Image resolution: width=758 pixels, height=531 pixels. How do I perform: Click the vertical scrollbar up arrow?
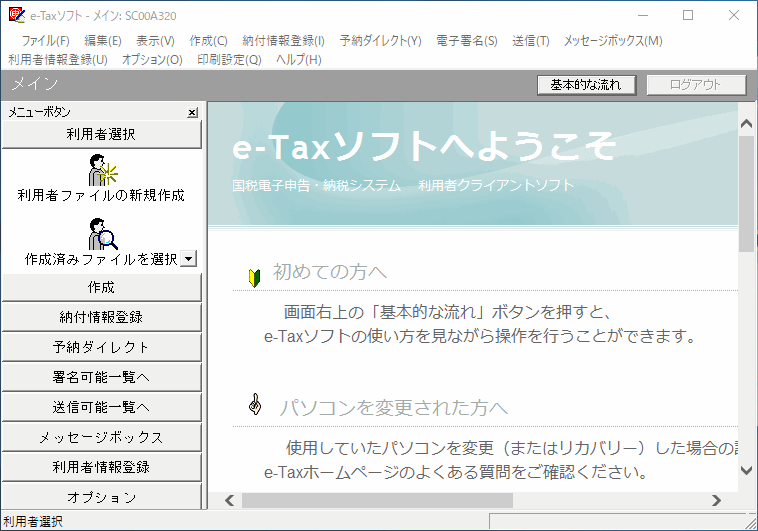[746, 124]
